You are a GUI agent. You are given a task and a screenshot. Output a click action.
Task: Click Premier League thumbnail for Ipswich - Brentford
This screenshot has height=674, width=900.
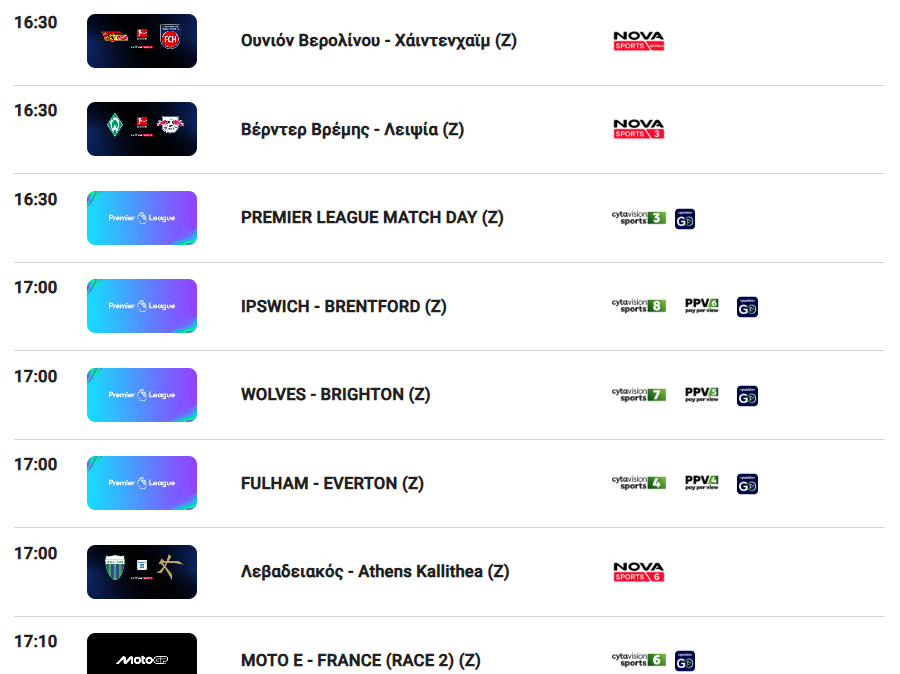142,306
